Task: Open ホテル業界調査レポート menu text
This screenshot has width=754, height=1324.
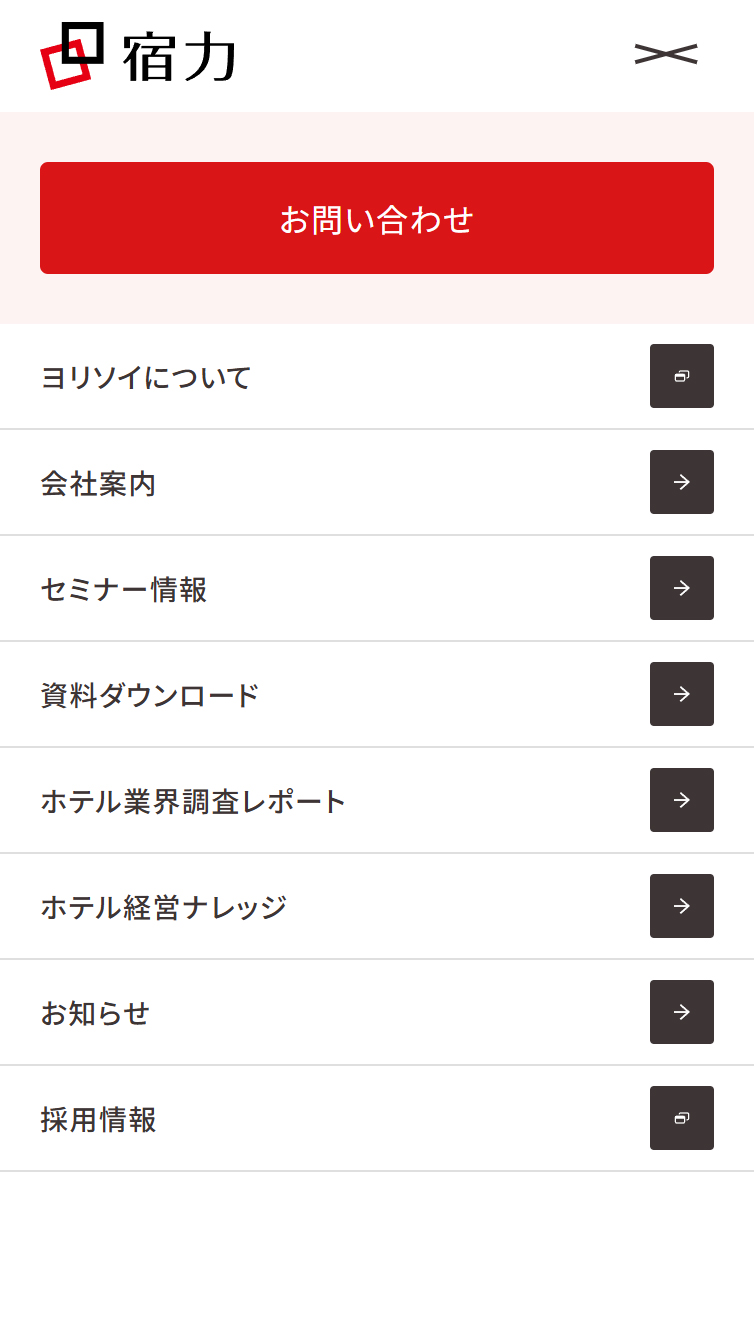Action: click(193, 802)
